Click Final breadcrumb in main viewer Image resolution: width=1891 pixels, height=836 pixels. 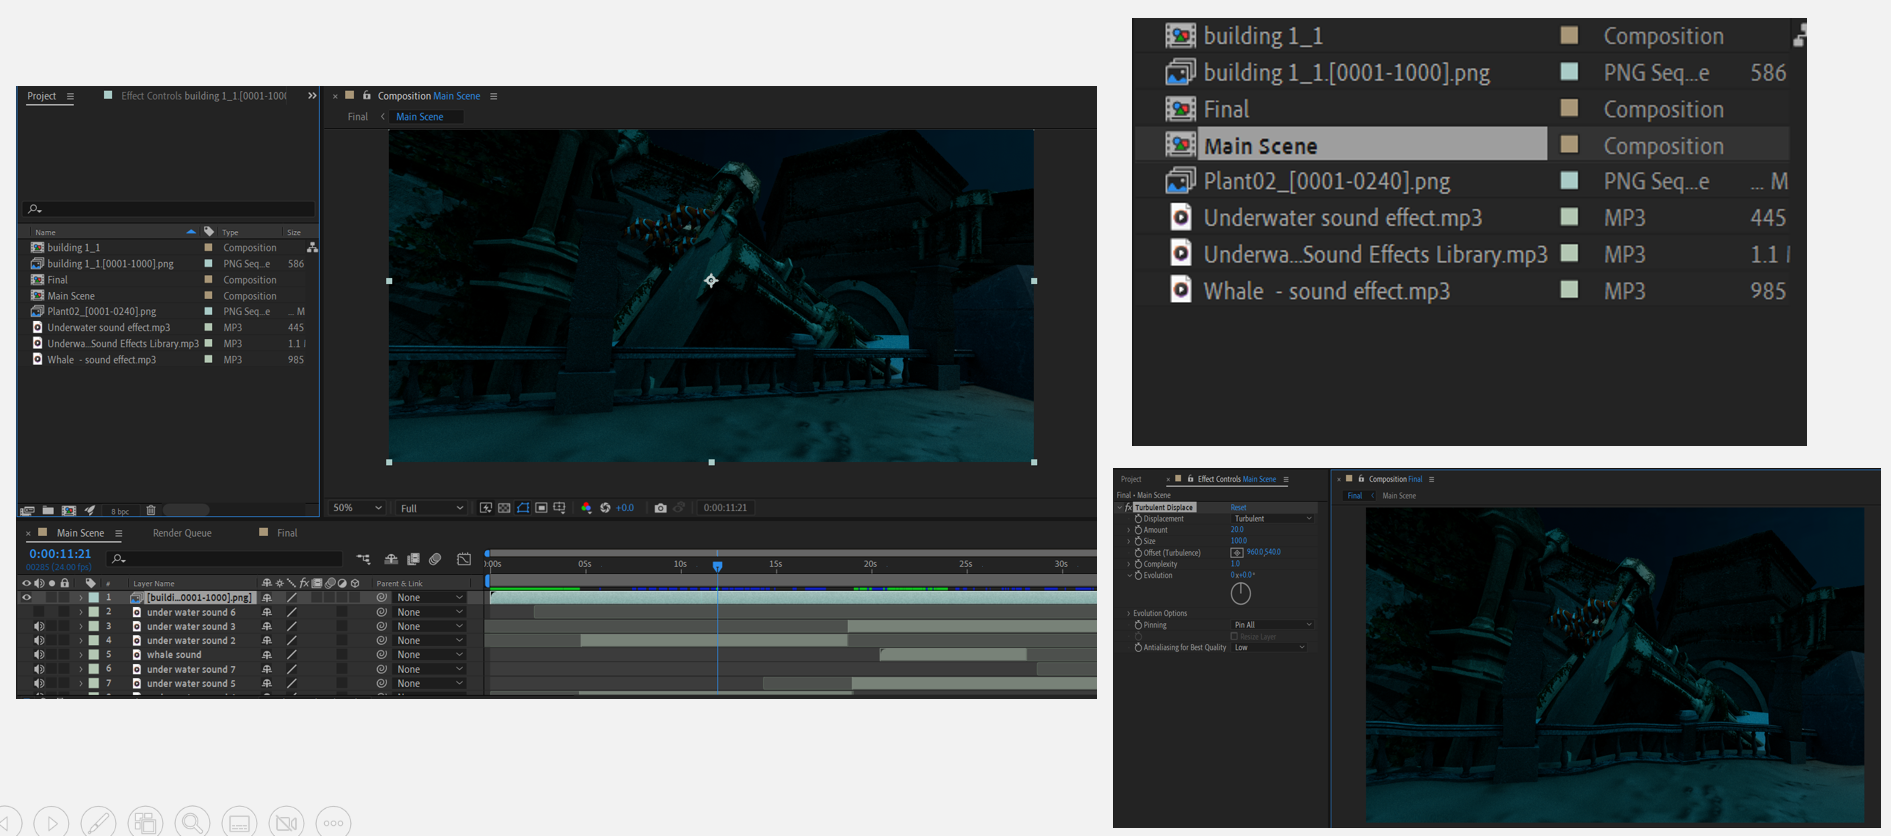[357, 117]
